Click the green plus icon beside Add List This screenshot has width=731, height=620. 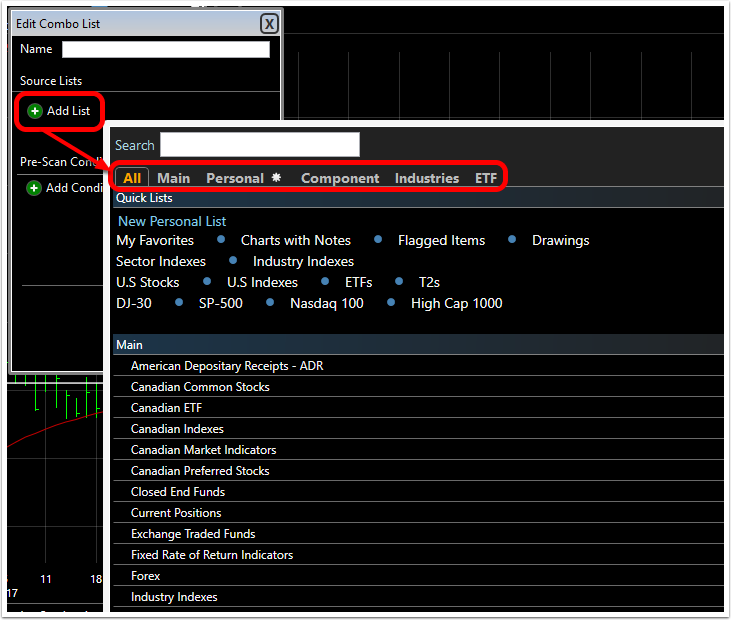35,111
